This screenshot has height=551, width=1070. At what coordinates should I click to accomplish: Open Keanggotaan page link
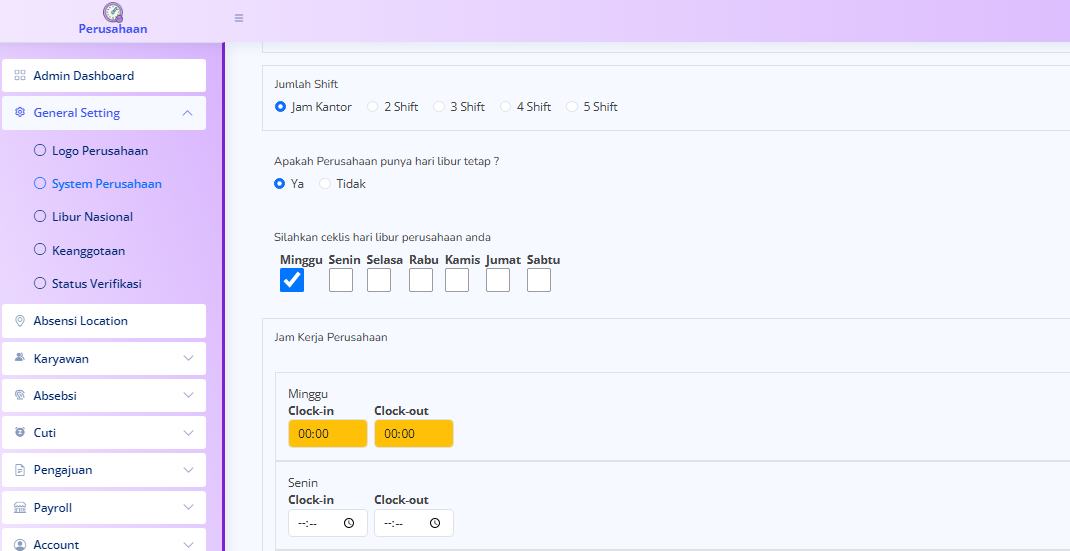88,251
